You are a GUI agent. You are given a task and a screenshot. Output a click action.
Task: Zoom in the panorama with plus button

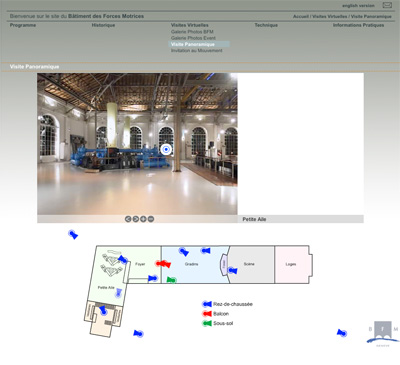click(x=143, y=219)
